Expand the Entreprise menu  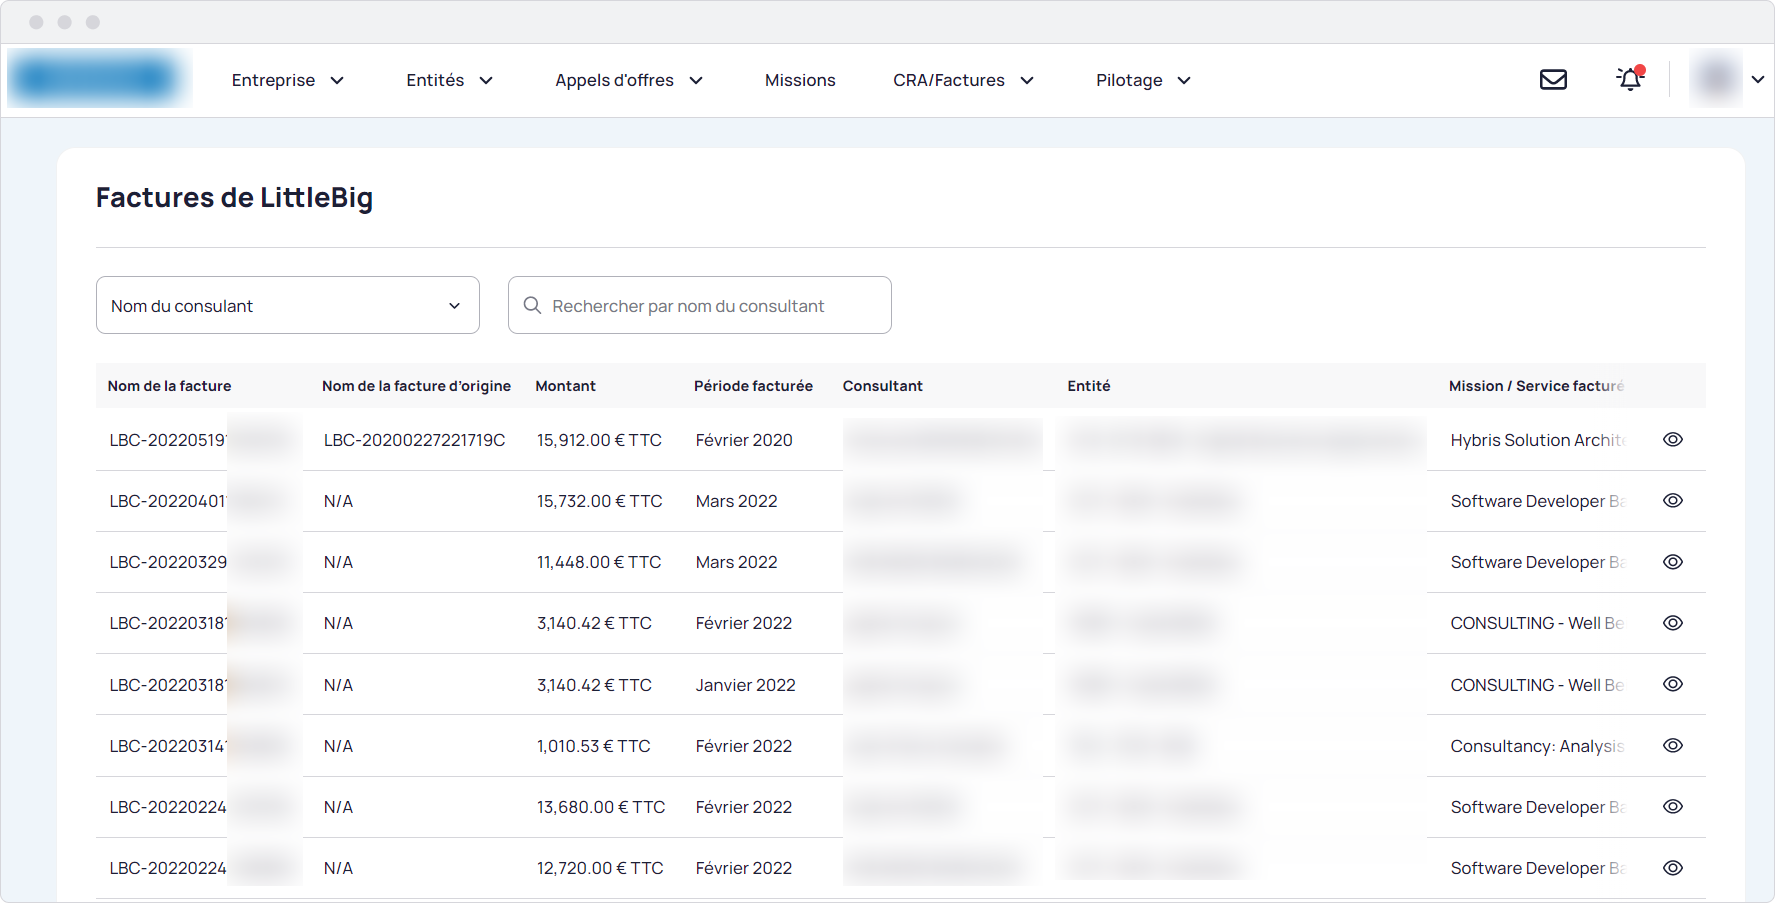pos(288,80)
